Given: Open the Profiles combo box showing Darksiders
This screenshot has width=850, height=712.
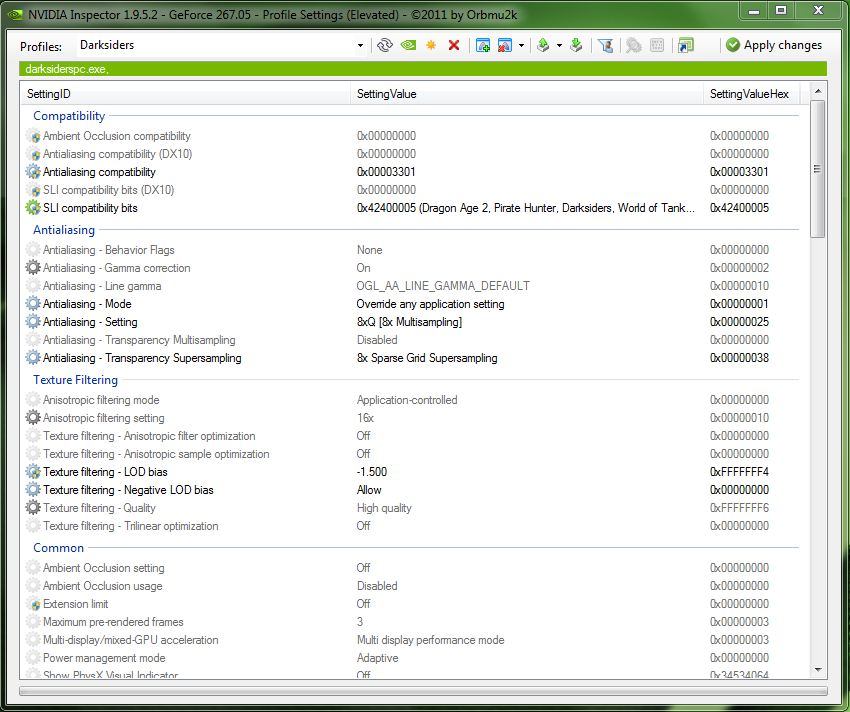Looking at the screenshot, I should pos(221,45).
